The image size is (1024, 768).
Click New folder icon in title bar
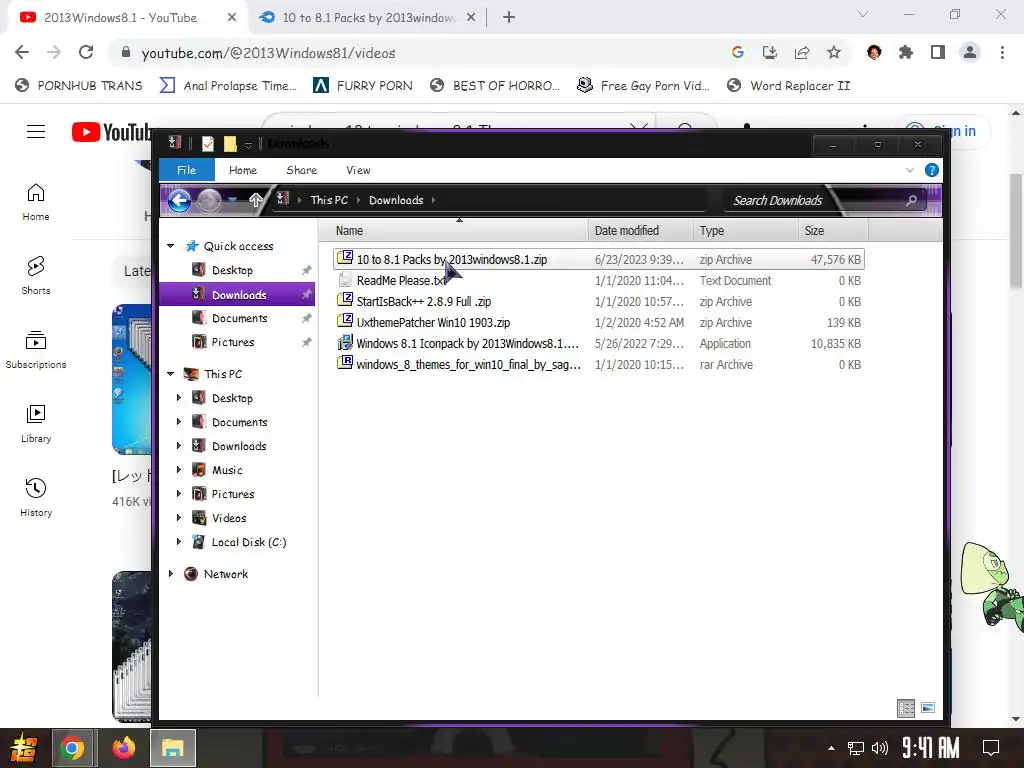click(x=230, y=144)
